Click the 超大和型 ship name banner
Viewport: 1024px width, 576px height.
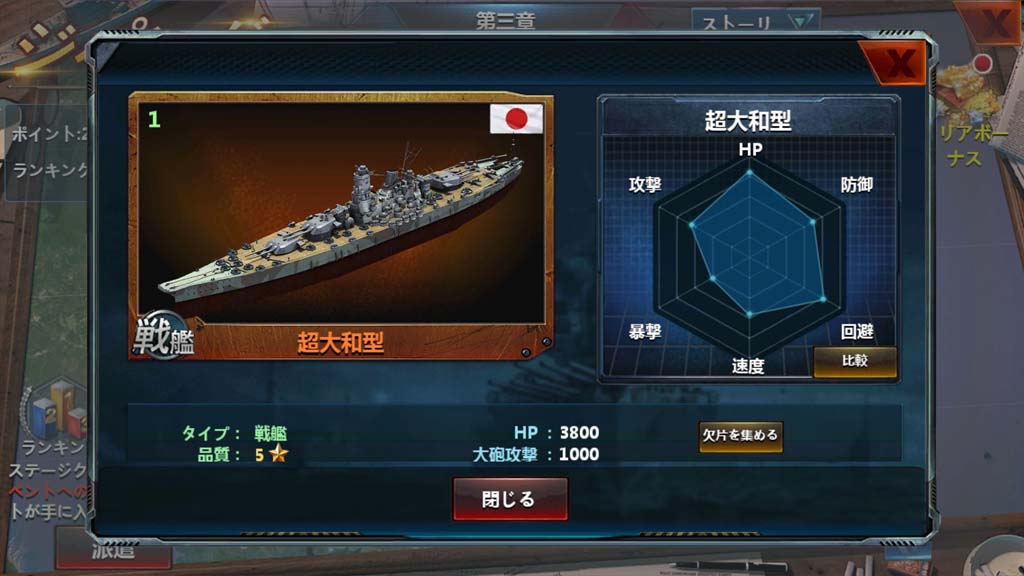click(x=340, y=343)
